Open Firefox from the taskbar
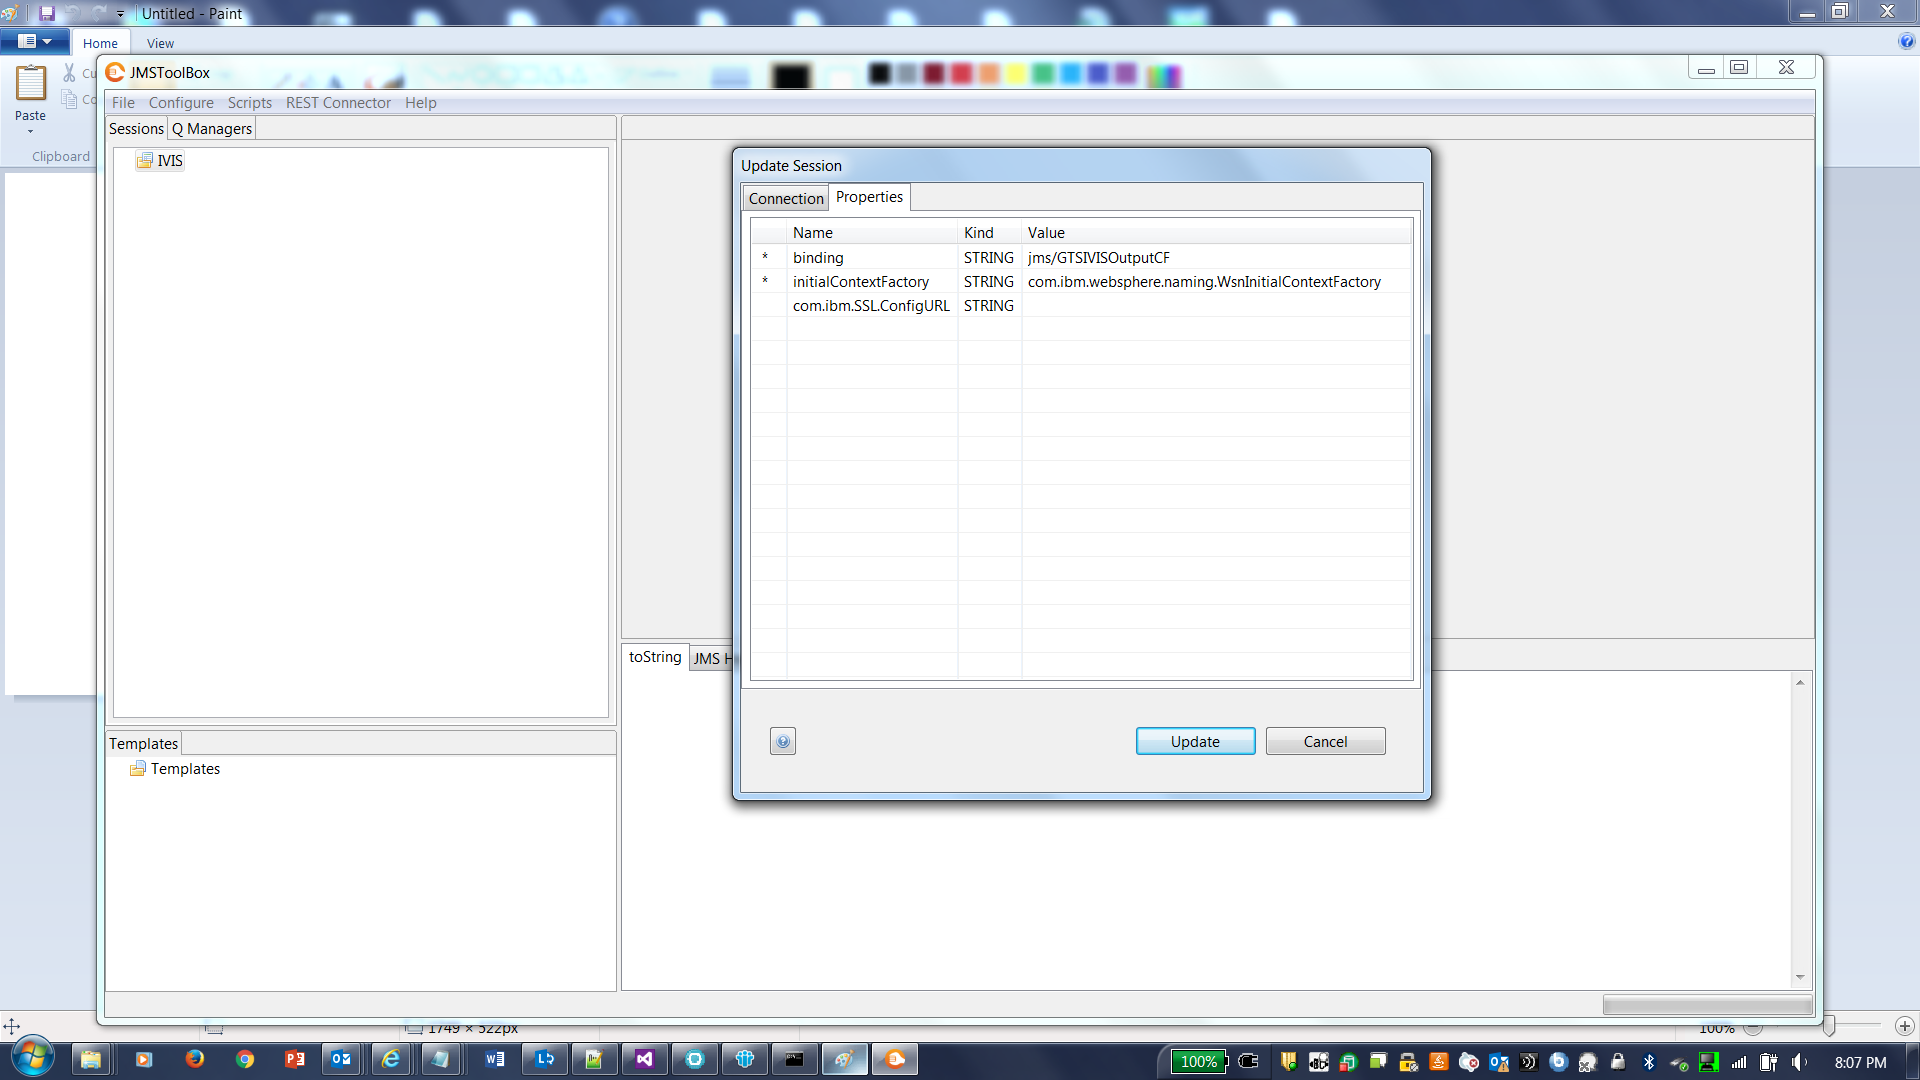This screenshot has height=1080, width=1920. (195, 1059)
